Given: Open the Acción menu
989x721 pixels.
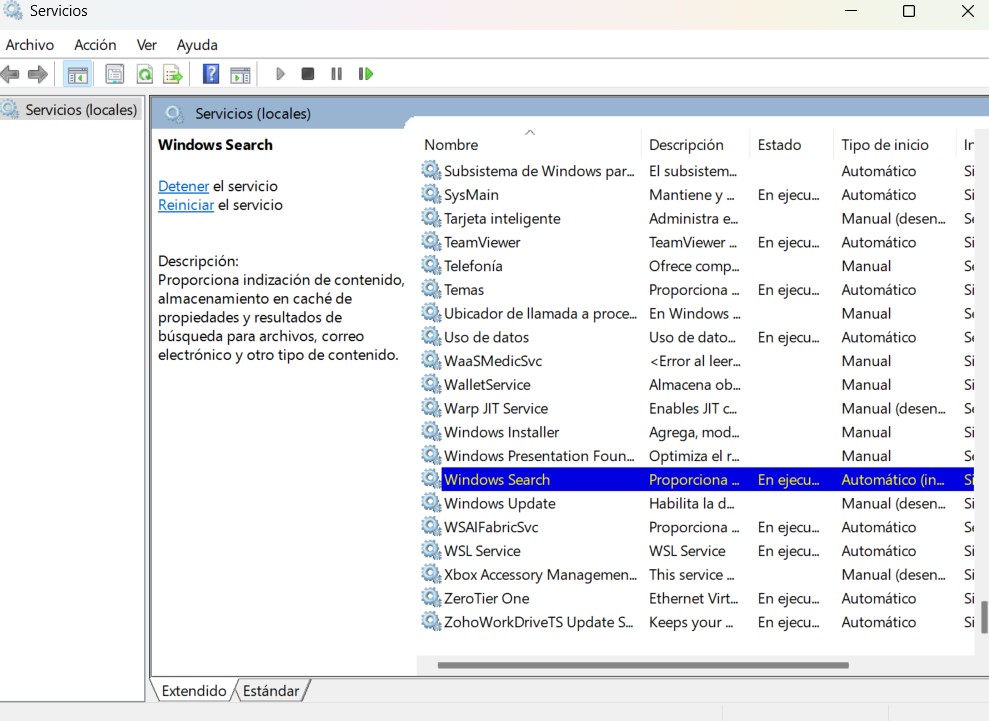Looking at the screenshot, I should (x=95, y=45).
